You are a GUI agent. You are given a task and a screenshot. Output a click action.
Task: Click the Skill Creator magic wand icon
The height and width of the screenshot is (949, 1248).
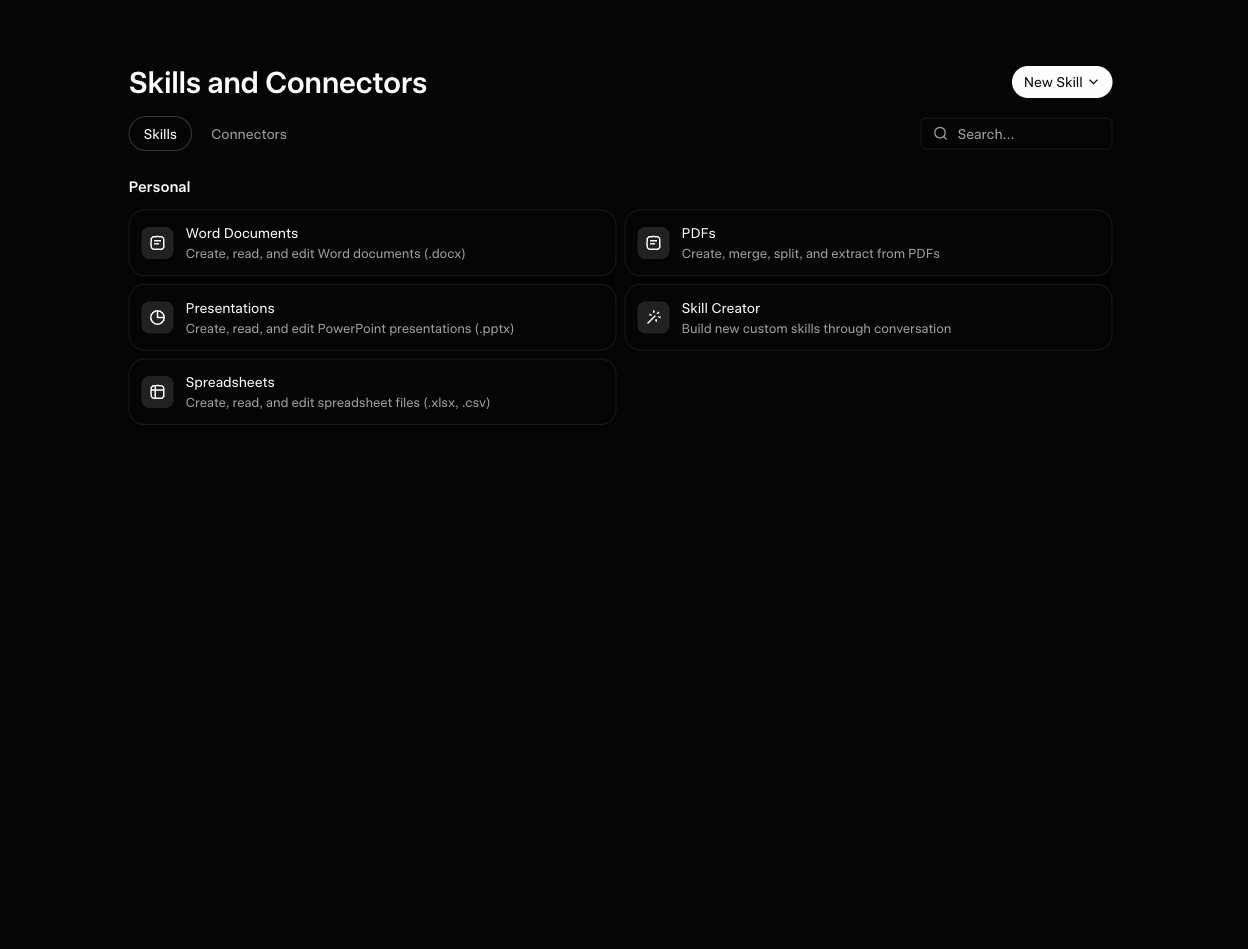(653, 317)
